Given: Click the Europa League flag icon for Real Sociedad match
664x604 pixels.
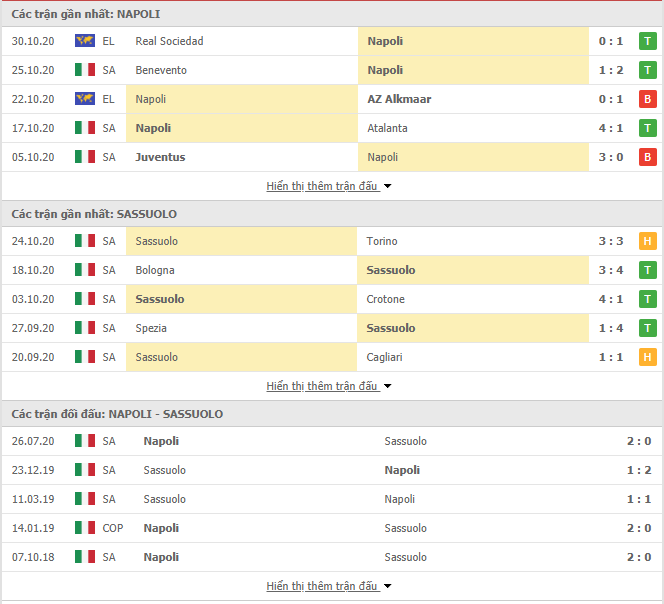Looking at the screenshot, I should click(85, 41).
